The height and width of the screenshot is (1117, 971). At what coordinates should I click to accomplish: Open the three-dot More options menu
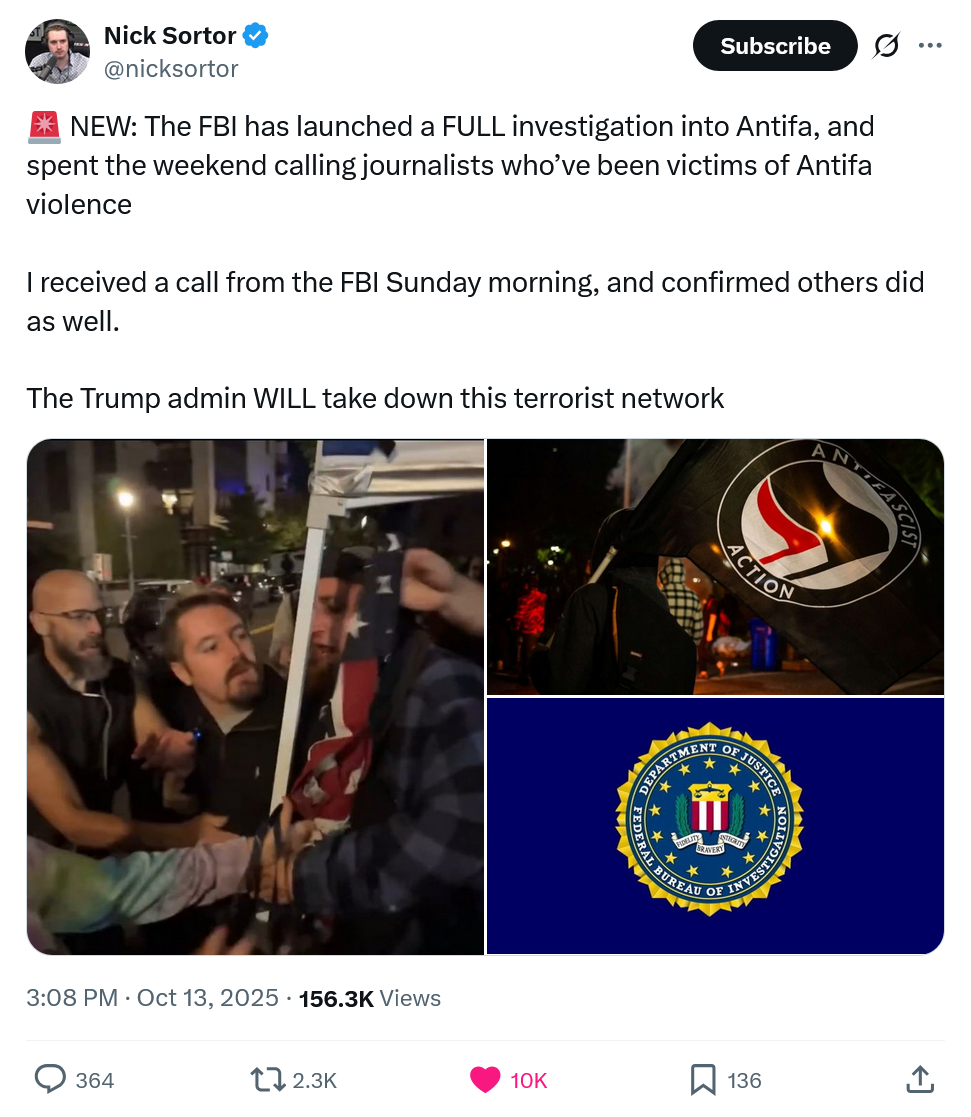click(930, 46)
